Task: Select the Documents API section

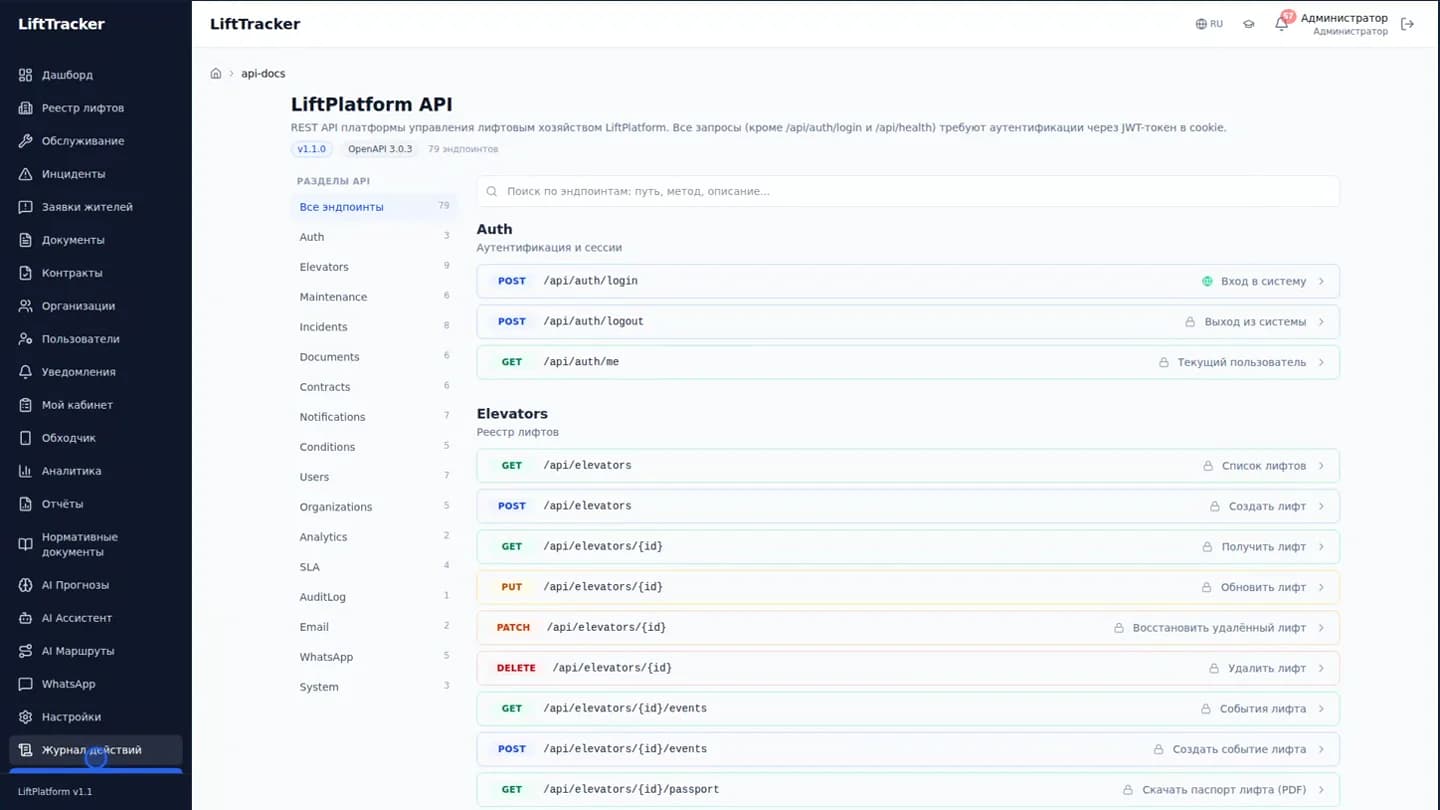Action: (374, 357)
